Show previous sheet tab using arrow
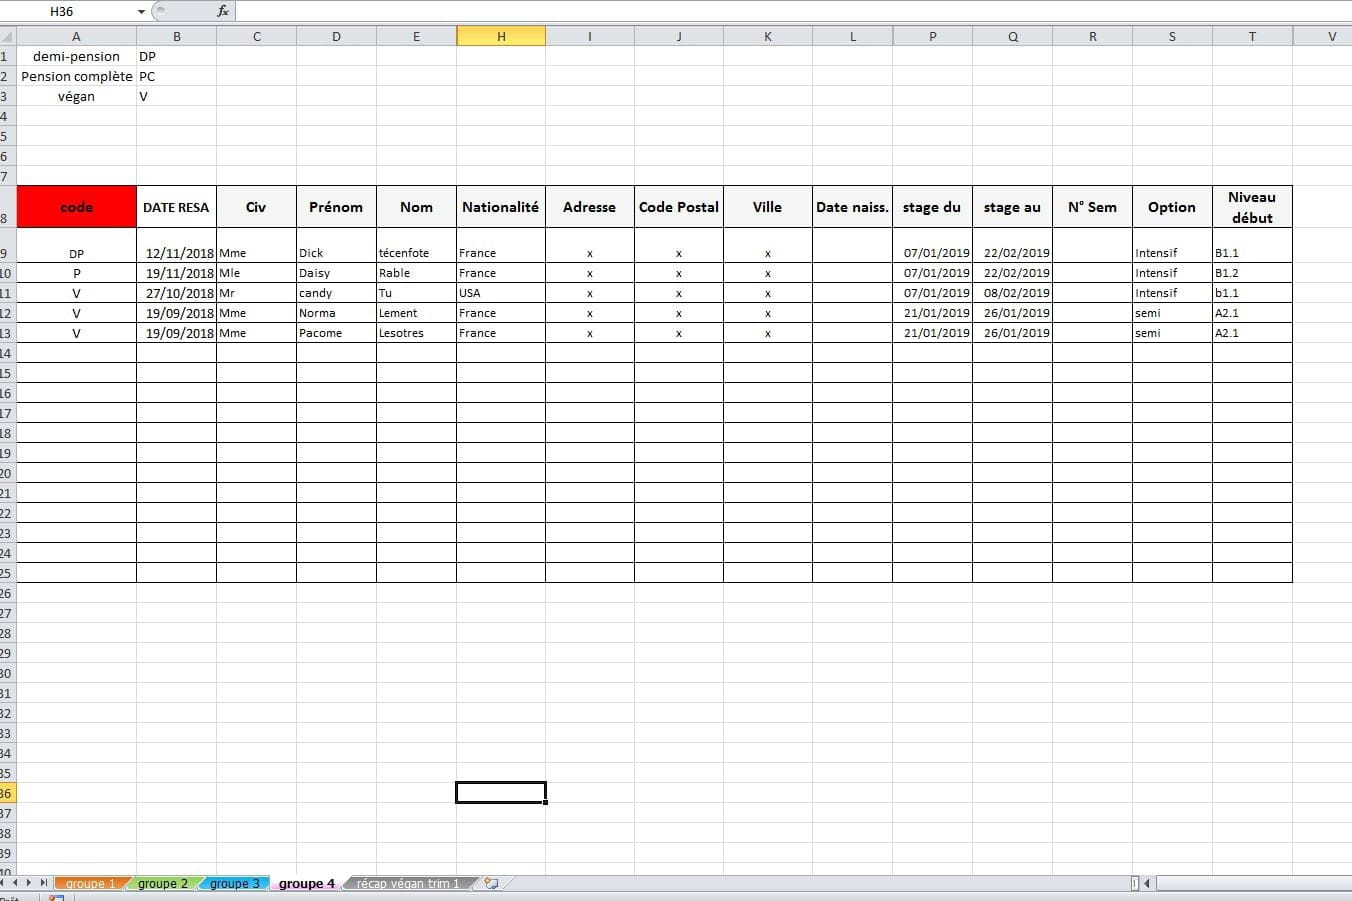The height and width of the screenshot is (901, 1352). coord(16,883)
